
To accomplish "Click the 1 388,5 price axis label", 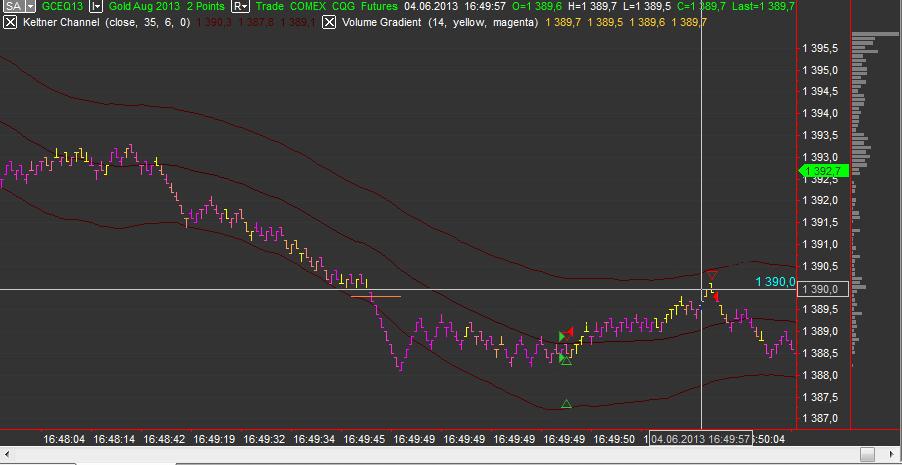I will click(x=820, y=353).
